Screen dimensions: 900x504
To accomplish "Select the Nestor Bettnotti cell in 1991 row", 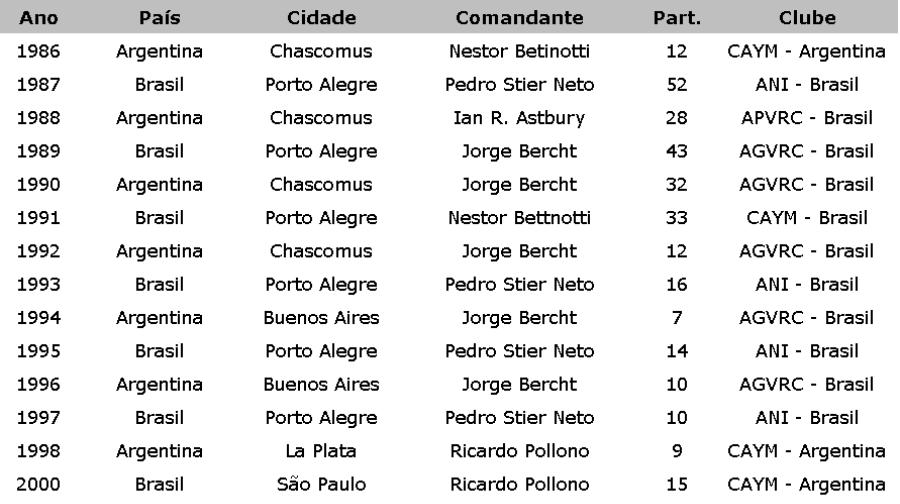I will pos(519,218).
